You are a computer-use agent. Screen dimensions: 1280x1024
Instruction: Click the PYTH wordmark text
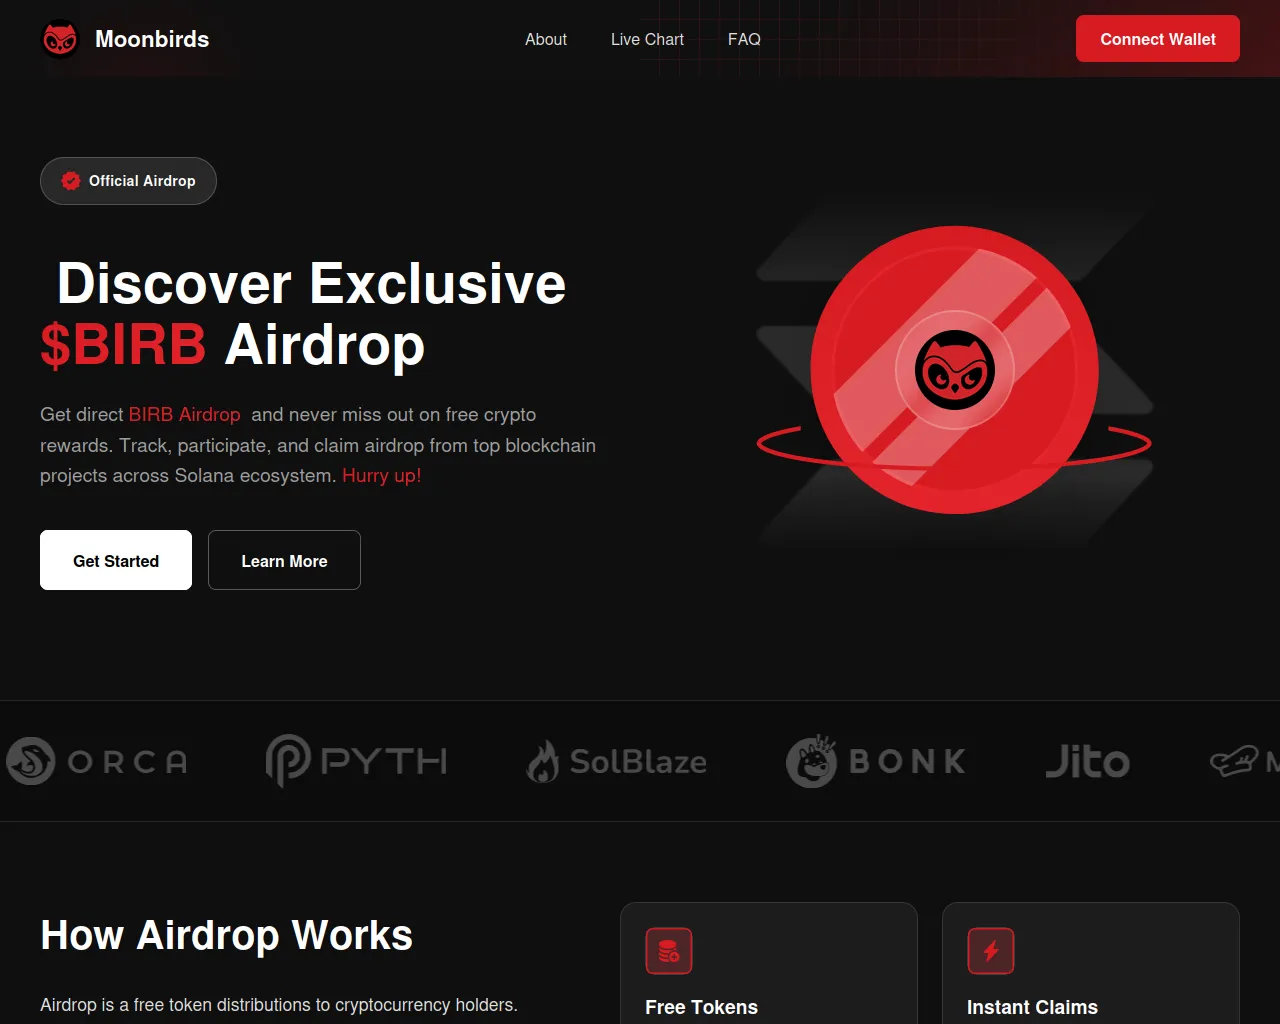point(384,761)
